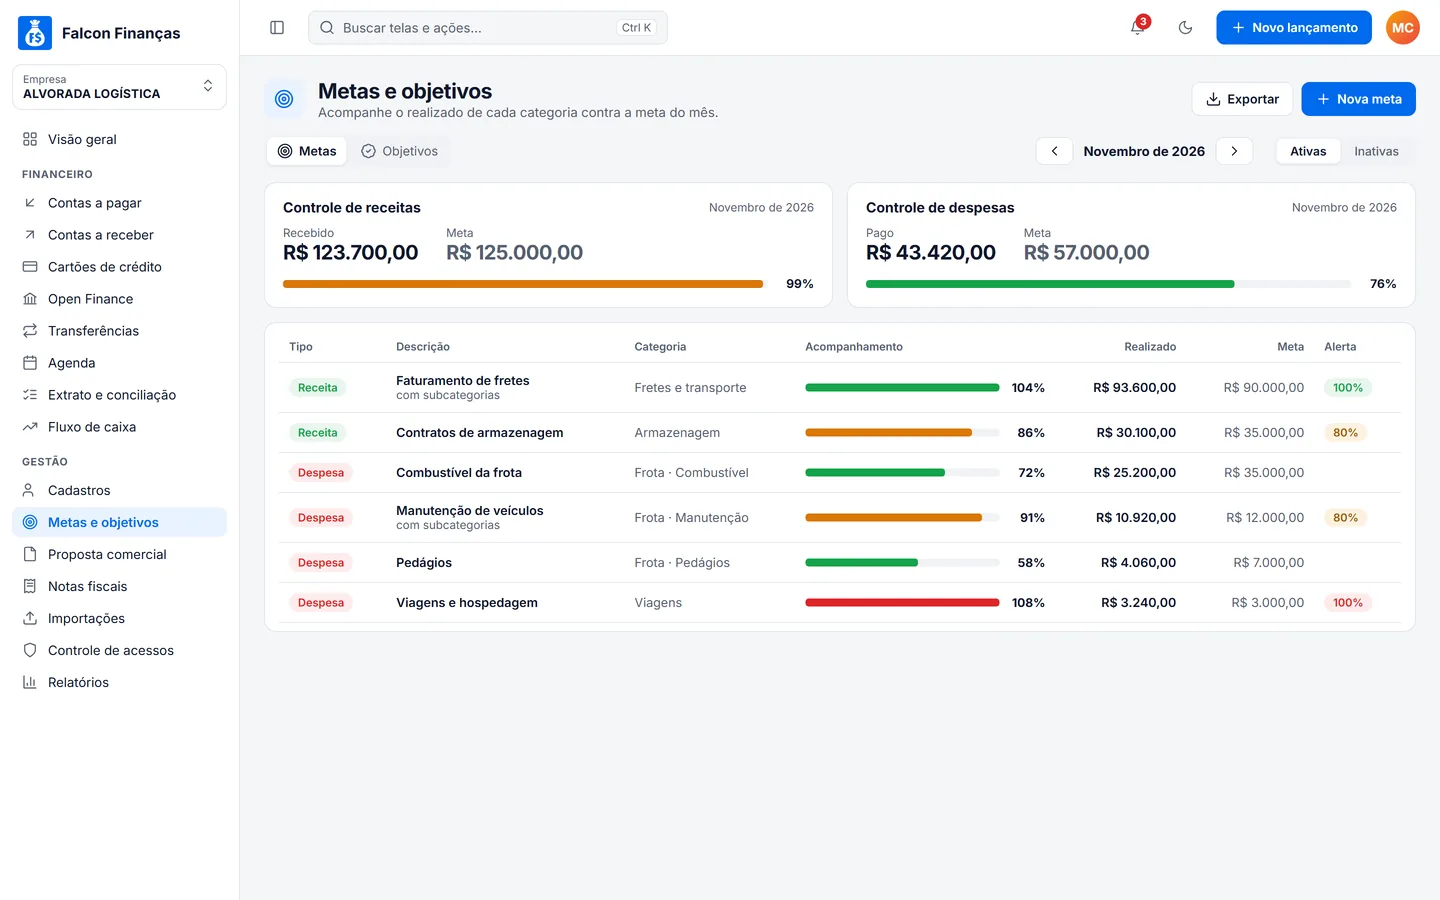This screenshot has width=1440, height=900.
Task: Open the Pedágios goal row
Action: (840, 563)
